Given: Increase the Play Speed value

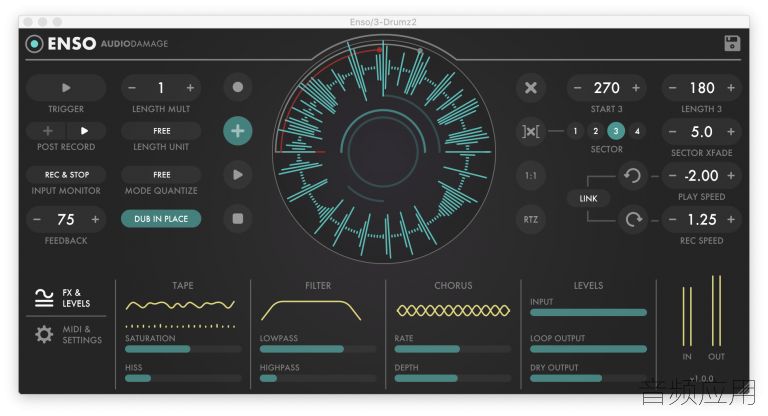Looking at the screenshot, I should click(x=731, y=175).
